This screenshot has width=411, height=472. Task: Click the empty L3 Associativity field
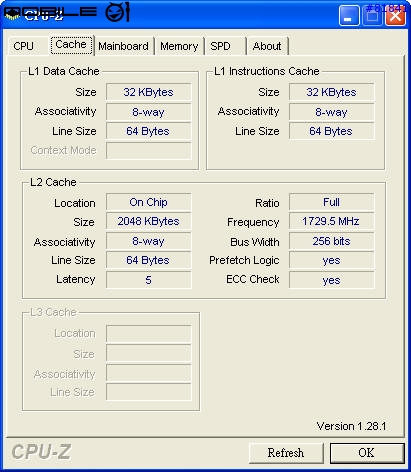148,373
